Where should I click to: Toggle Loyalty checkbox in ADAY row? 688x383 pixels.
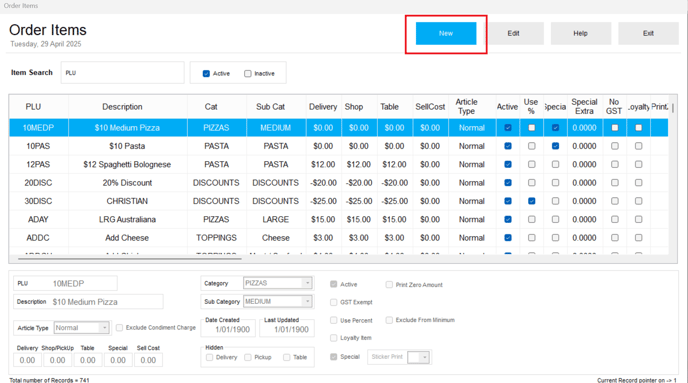[638, 219]
